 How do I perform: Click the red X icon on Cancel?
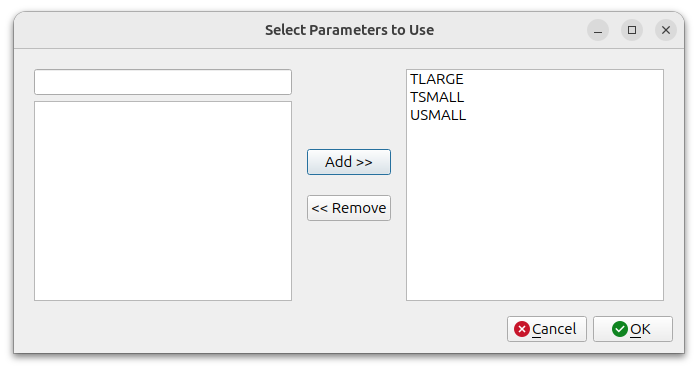pos(521,329)
